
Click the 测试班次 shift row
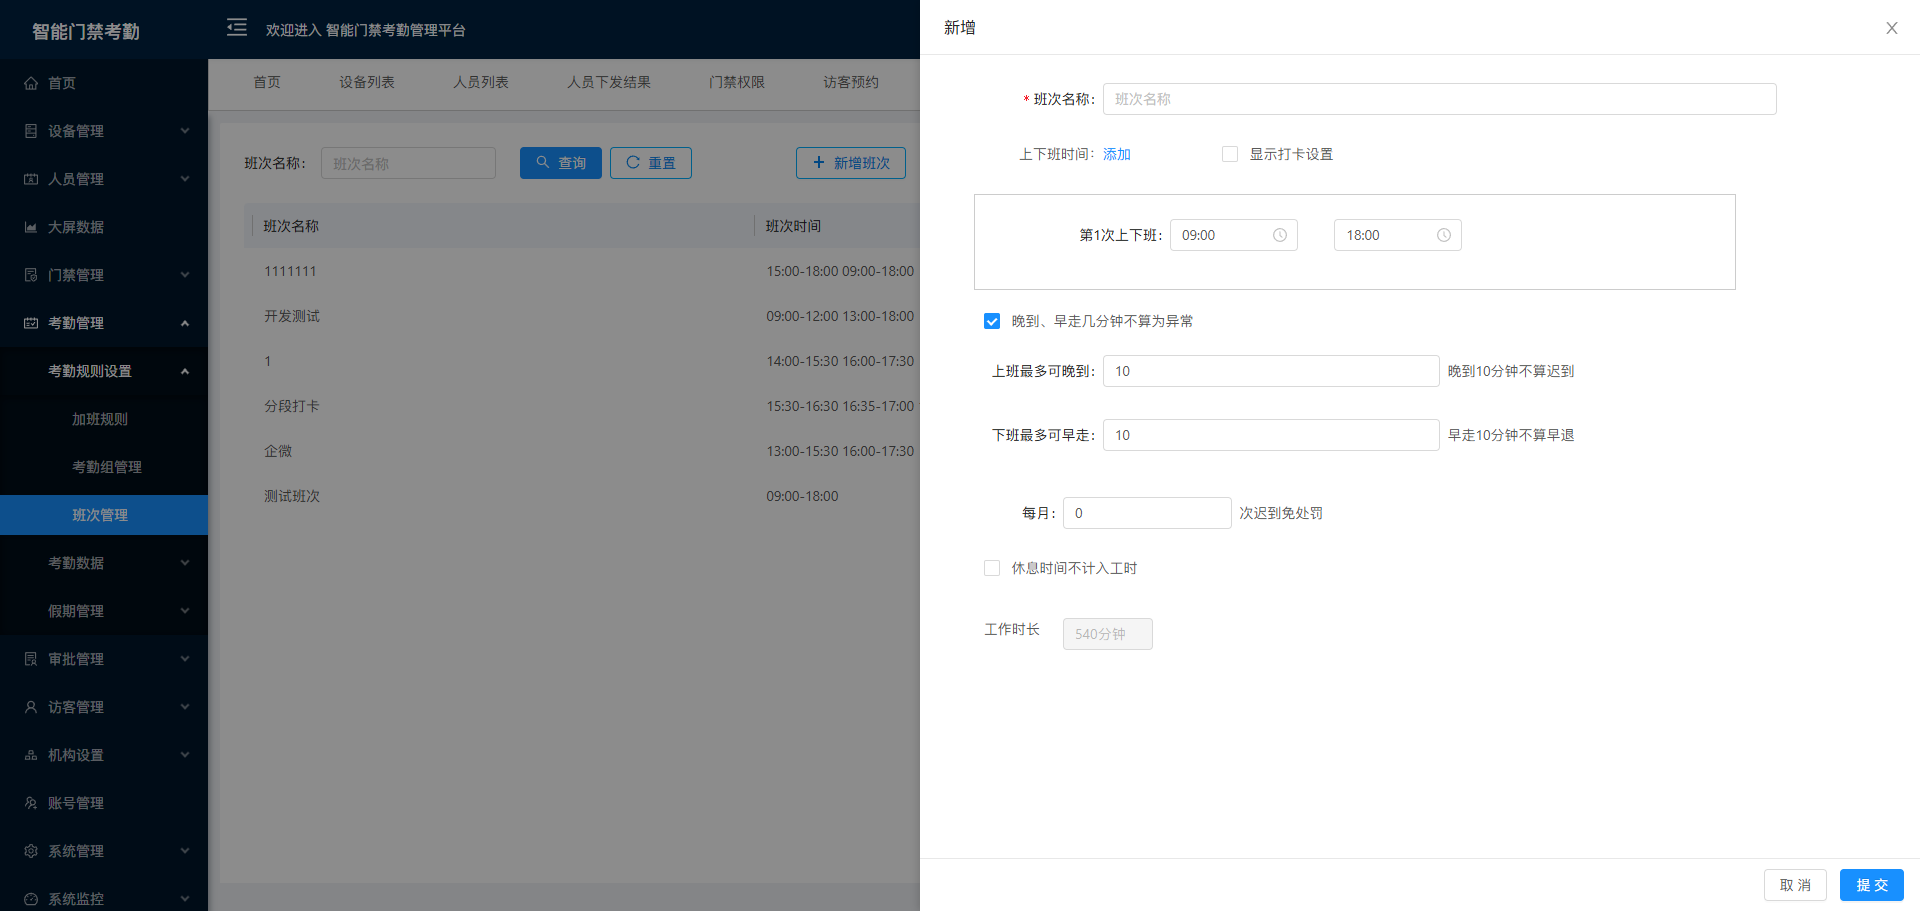pyautogui.click(x=582, y=496)
